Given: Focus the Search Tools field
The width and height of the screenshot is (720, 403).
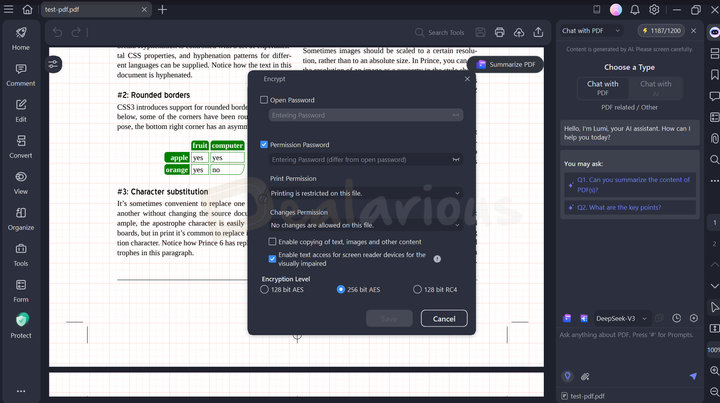Looking at the screenshot, I should (440, 32).
